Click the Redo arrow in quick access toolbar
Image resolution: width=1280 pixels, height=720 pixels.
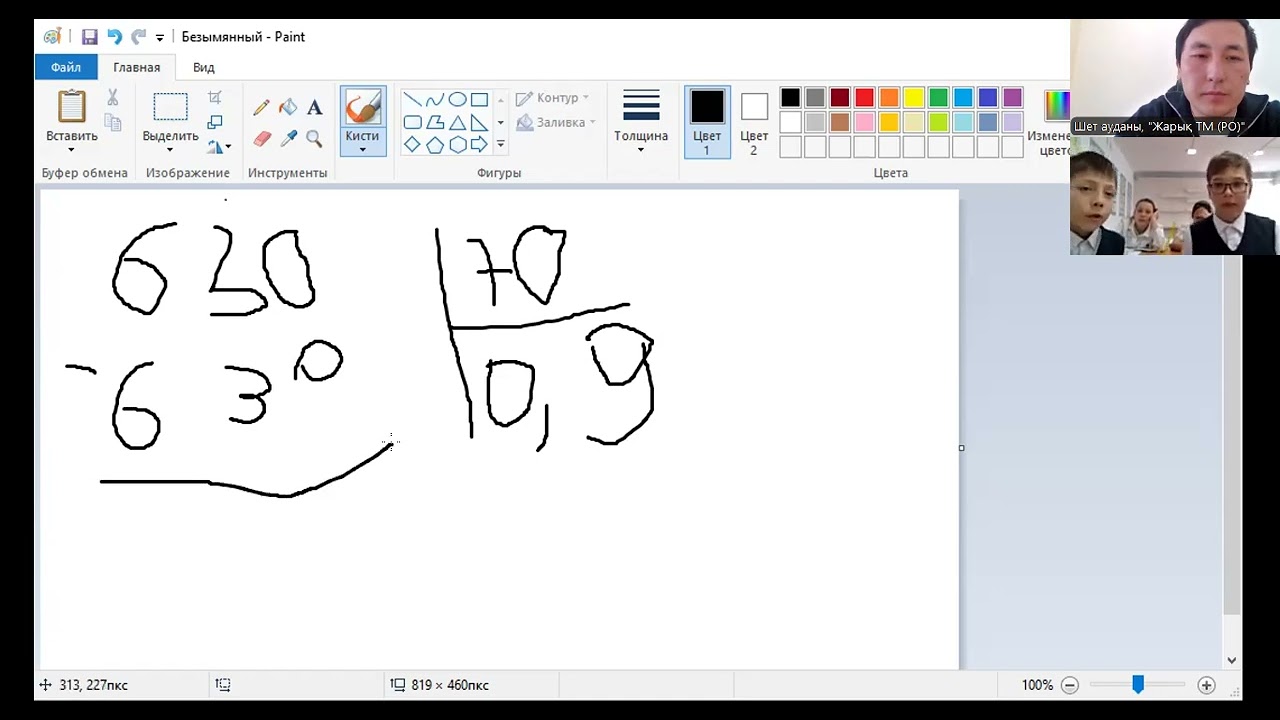tap(138, 37)
